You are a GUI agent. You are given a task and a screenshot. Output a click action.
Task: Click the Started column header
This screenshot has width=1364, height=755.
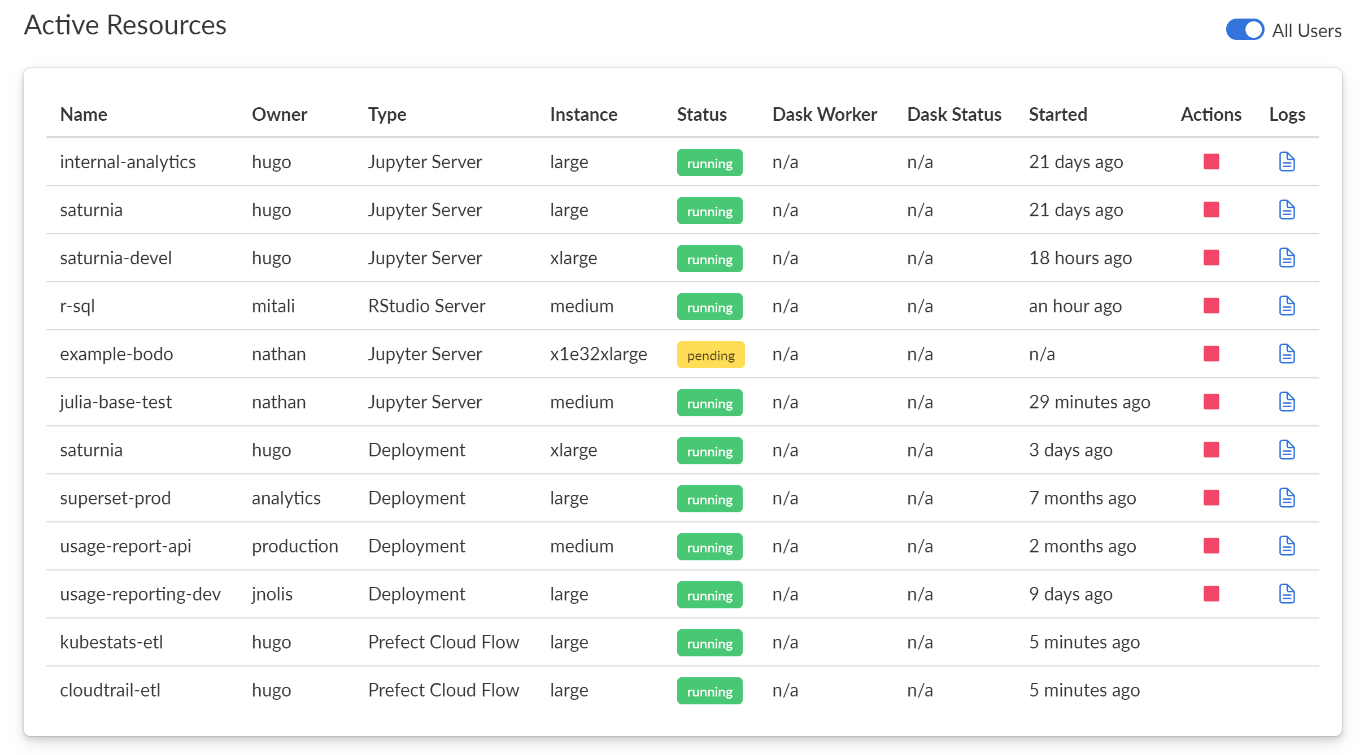(1058, 114)
